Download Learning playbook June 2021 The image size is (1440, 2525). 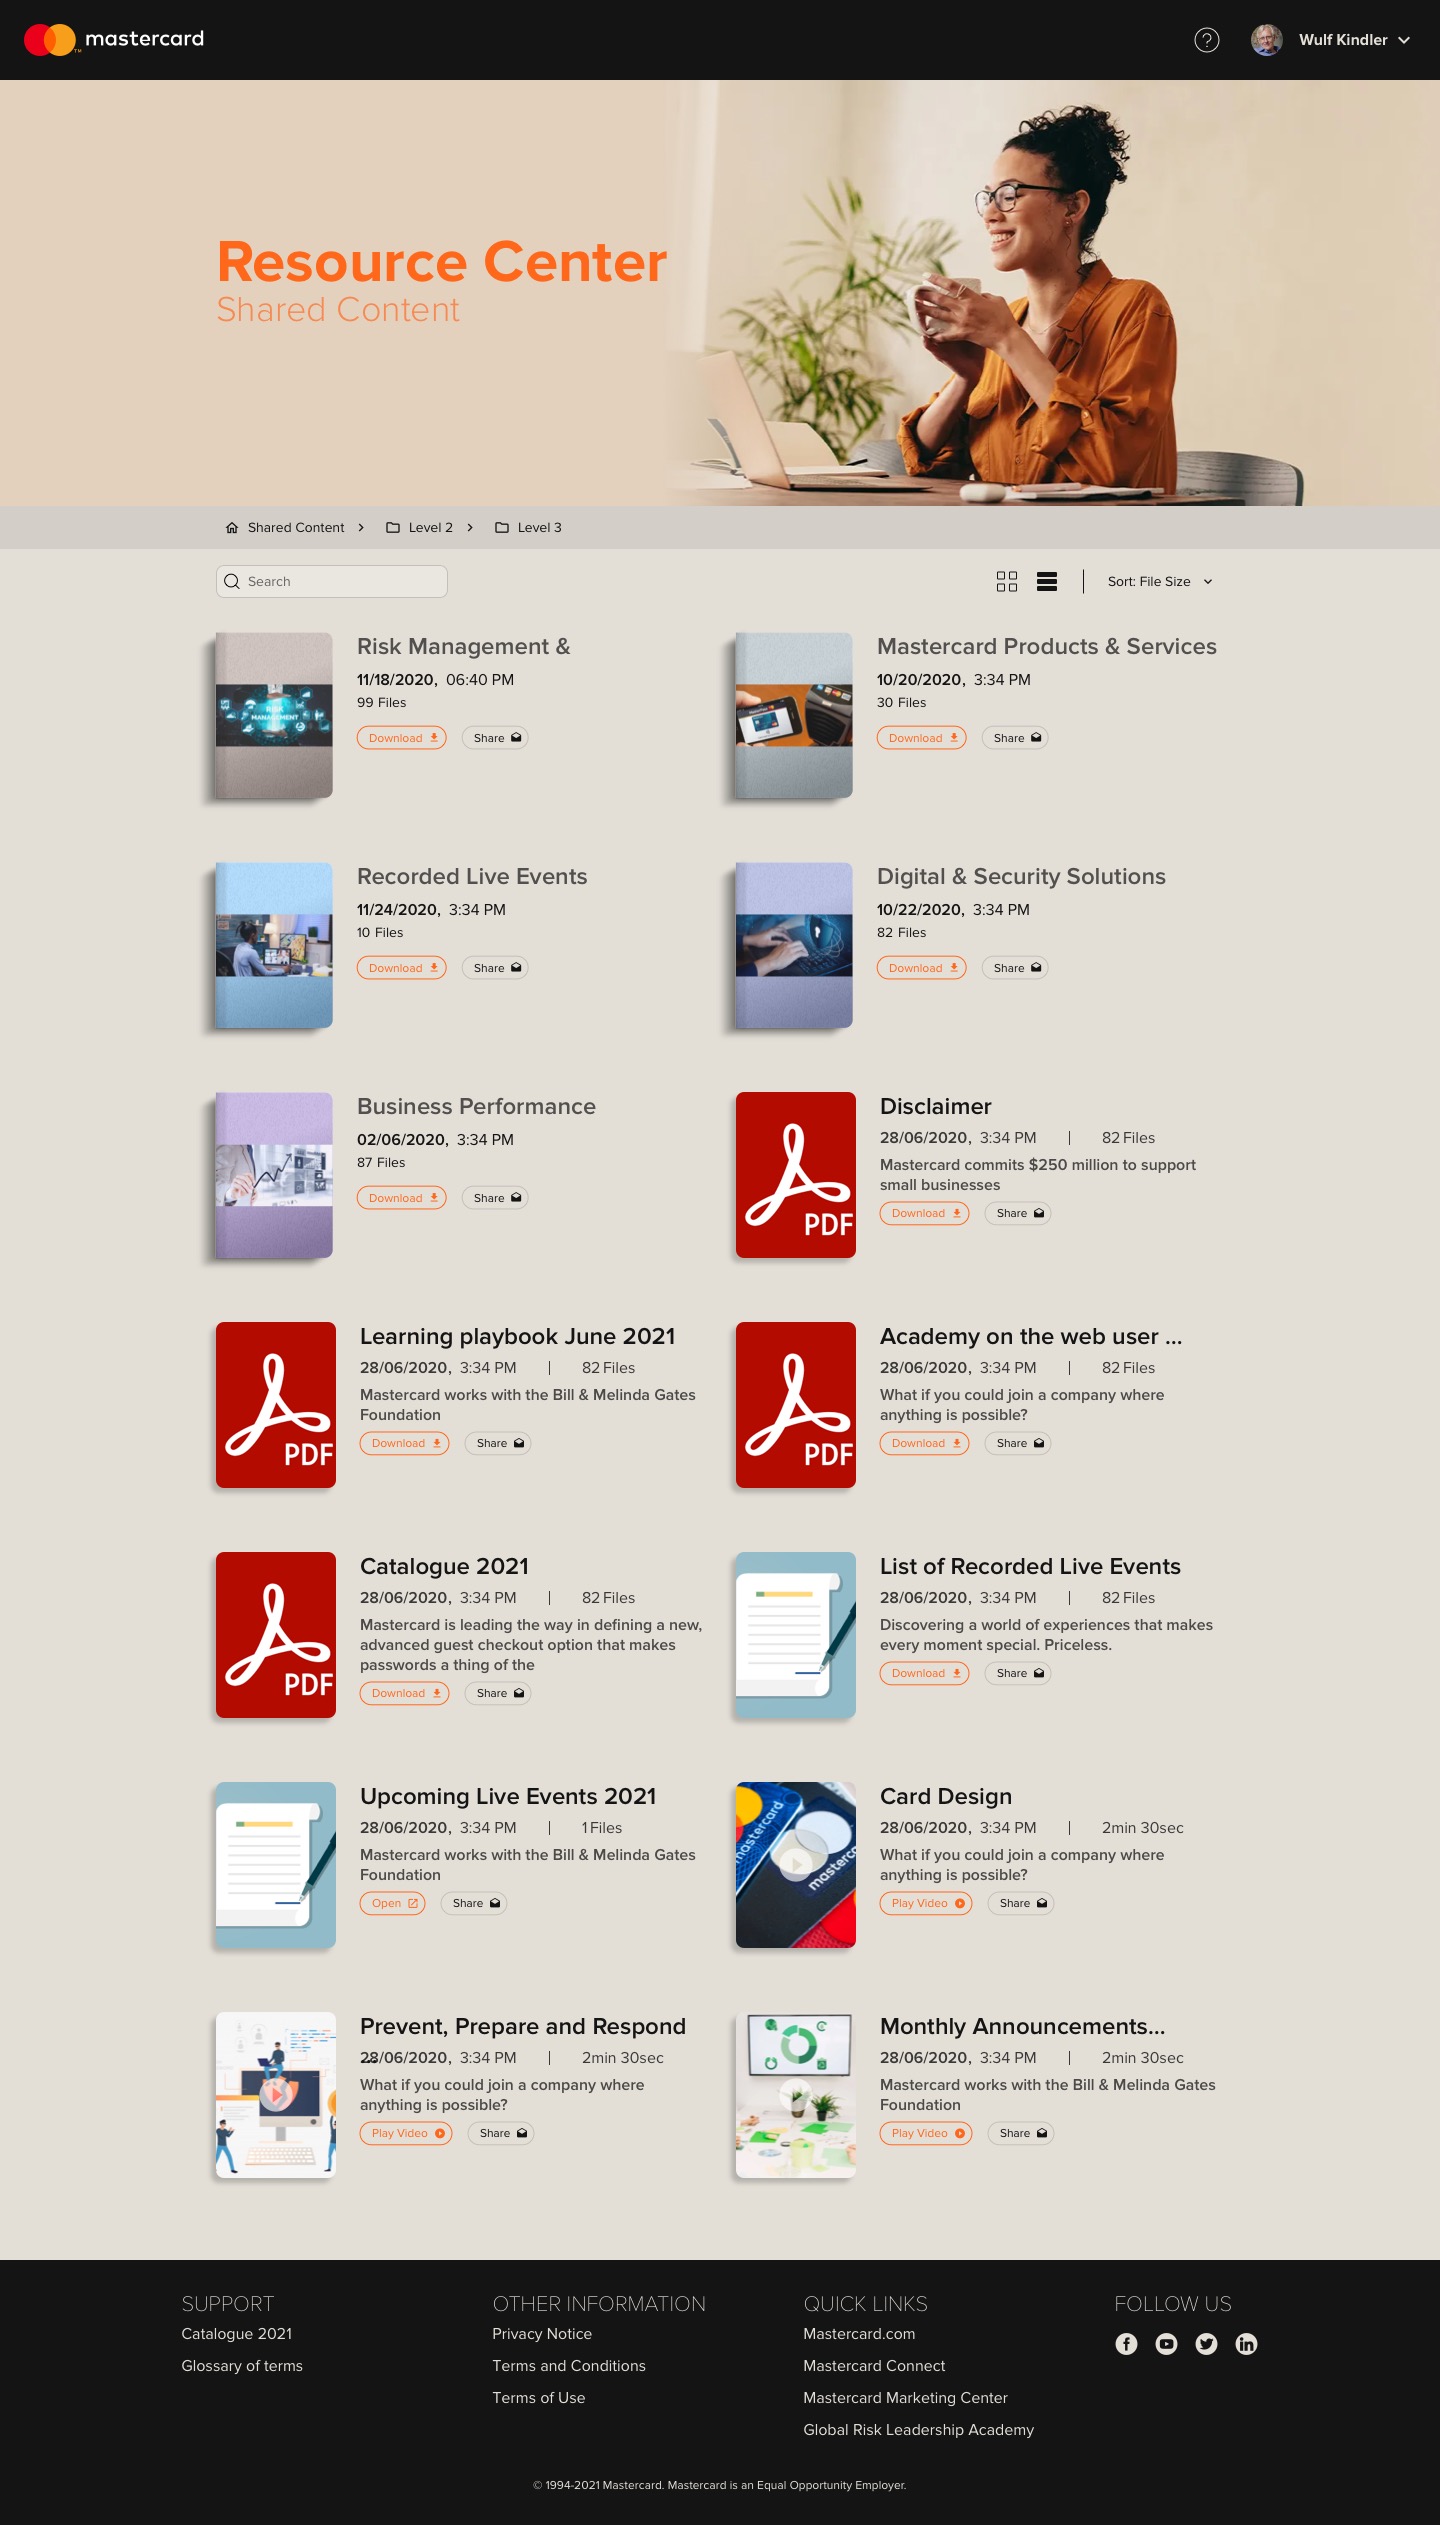(405, 1443)
